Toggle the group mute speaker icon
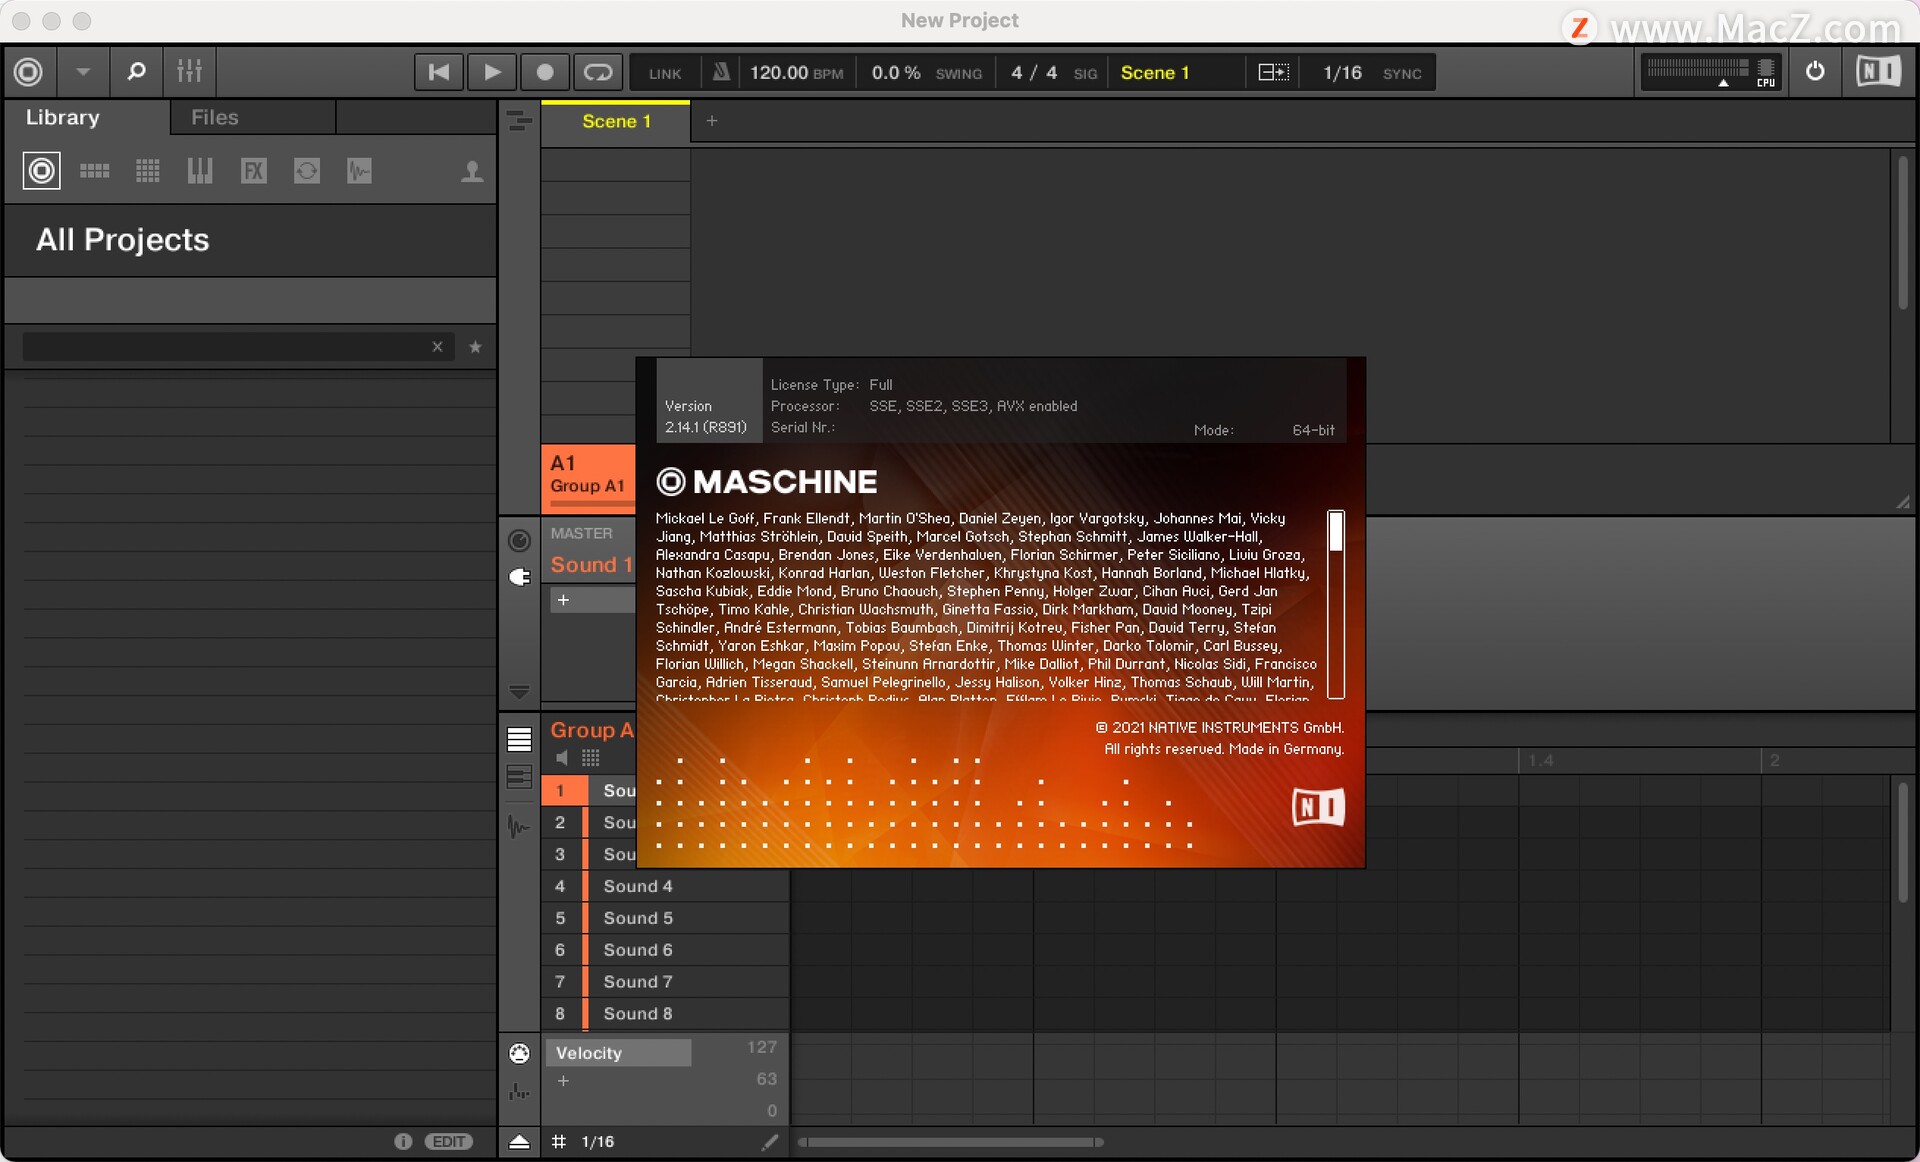The height and width of the screenshot is (1162, 1920). 563,758
